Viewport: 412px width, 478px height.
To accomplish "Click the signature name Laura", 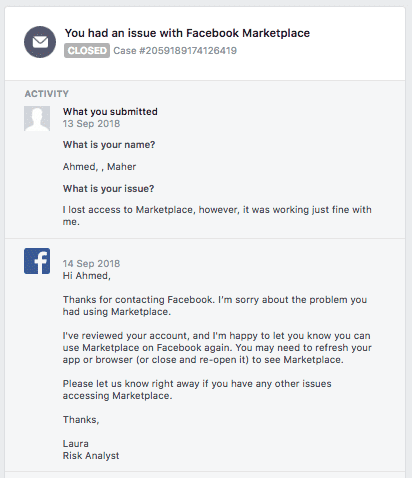I will tap(76, 444).
